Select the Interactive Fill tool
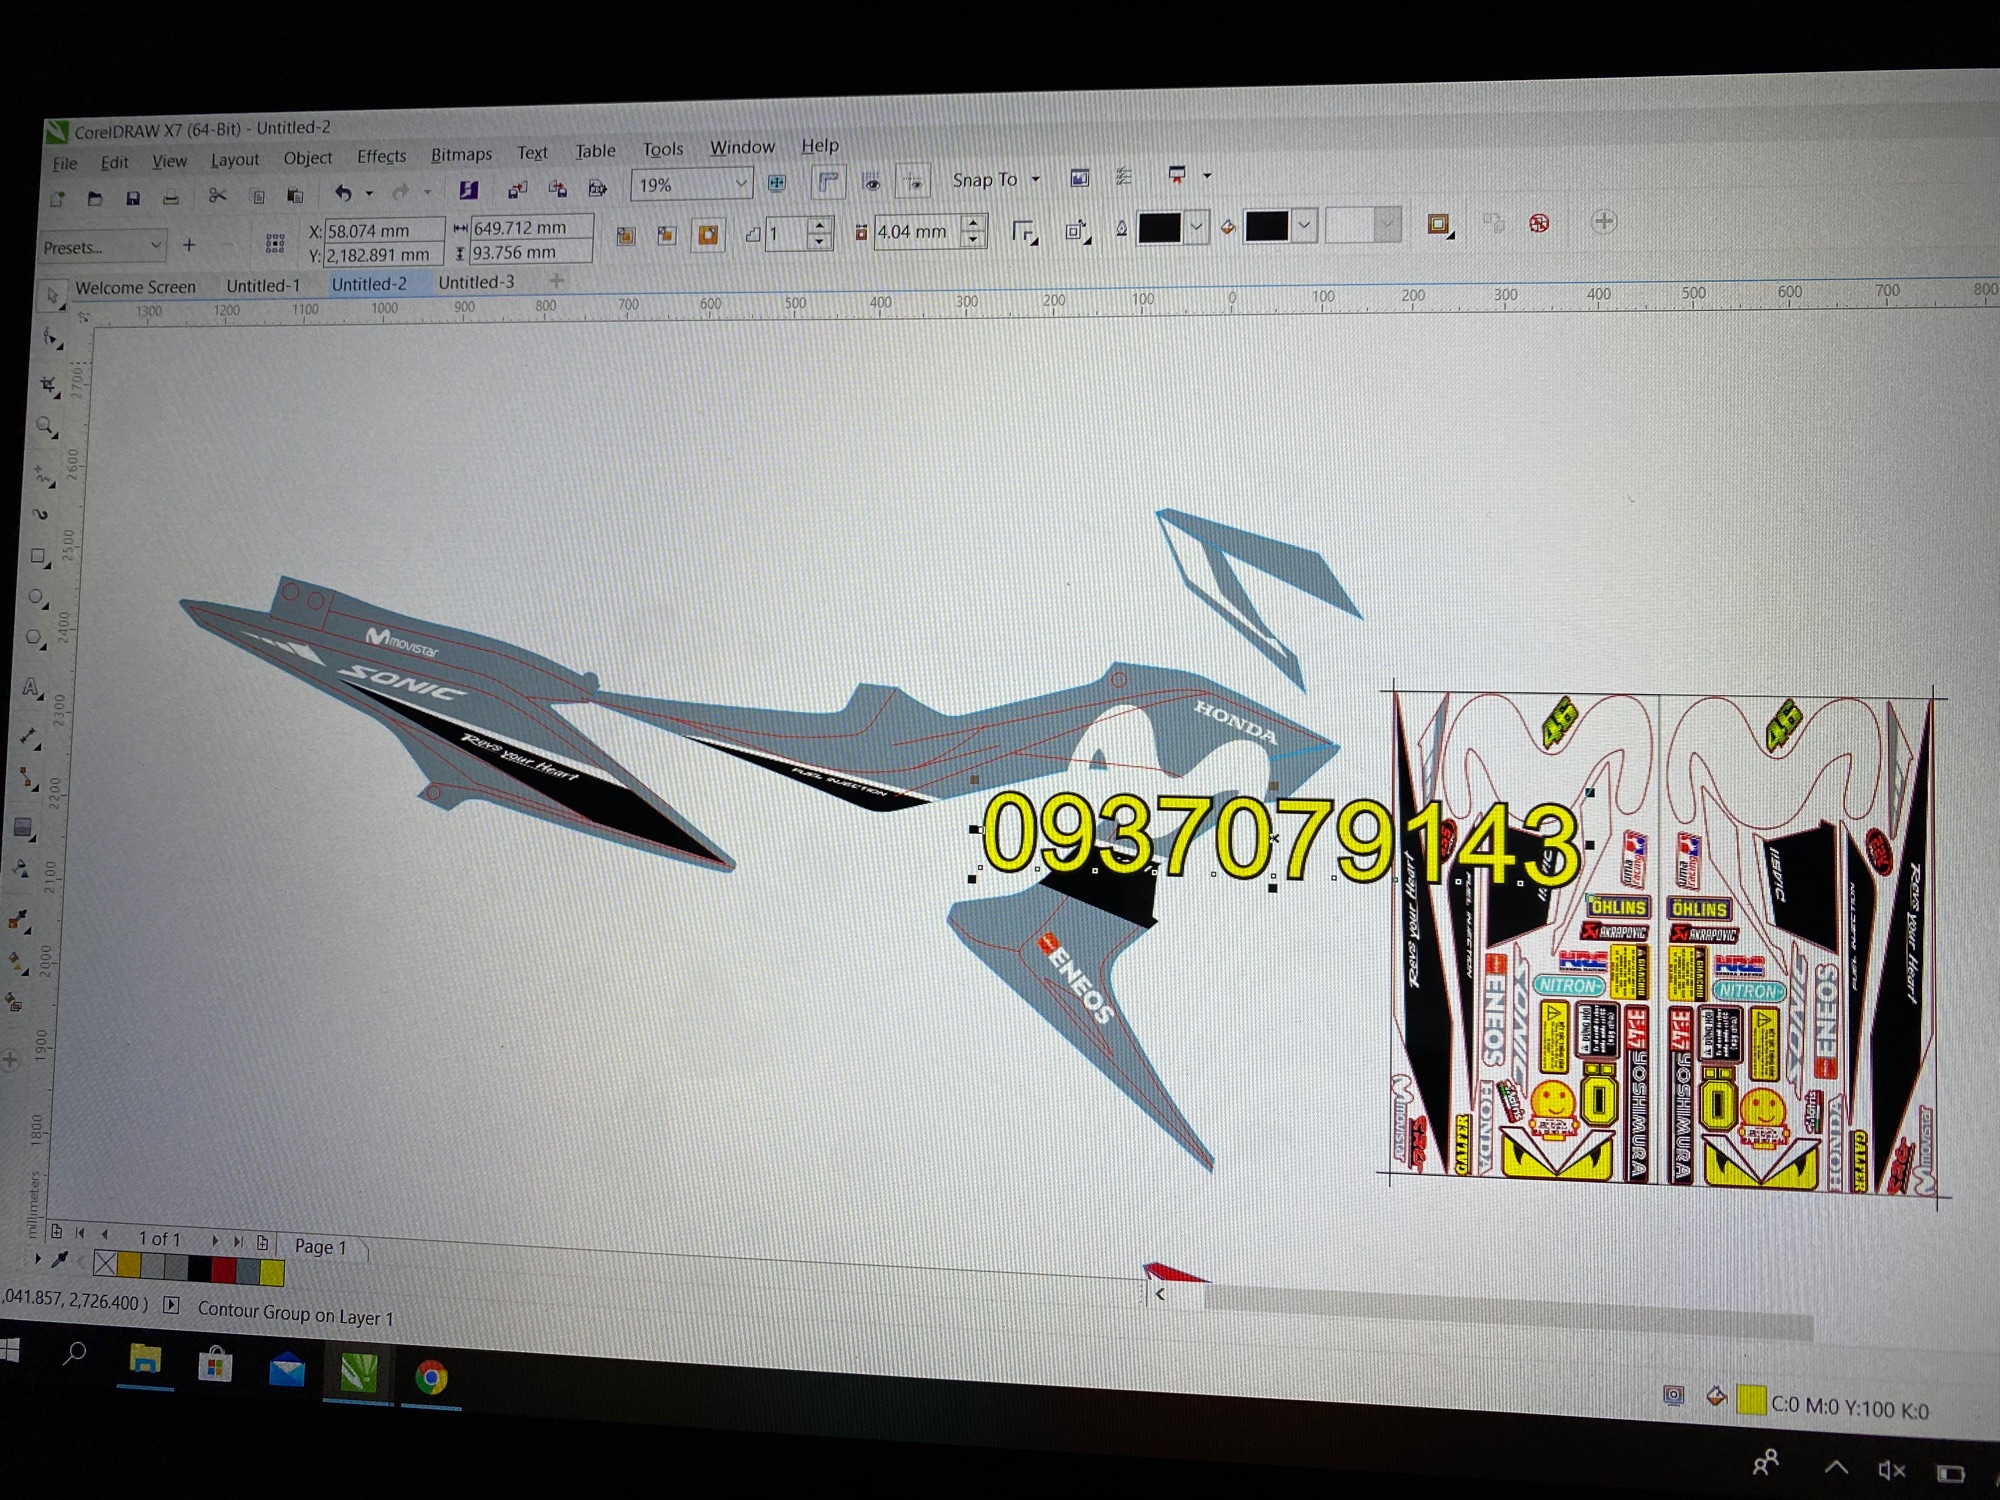This screenshot has width=2000, height=1500. (16, 962)
